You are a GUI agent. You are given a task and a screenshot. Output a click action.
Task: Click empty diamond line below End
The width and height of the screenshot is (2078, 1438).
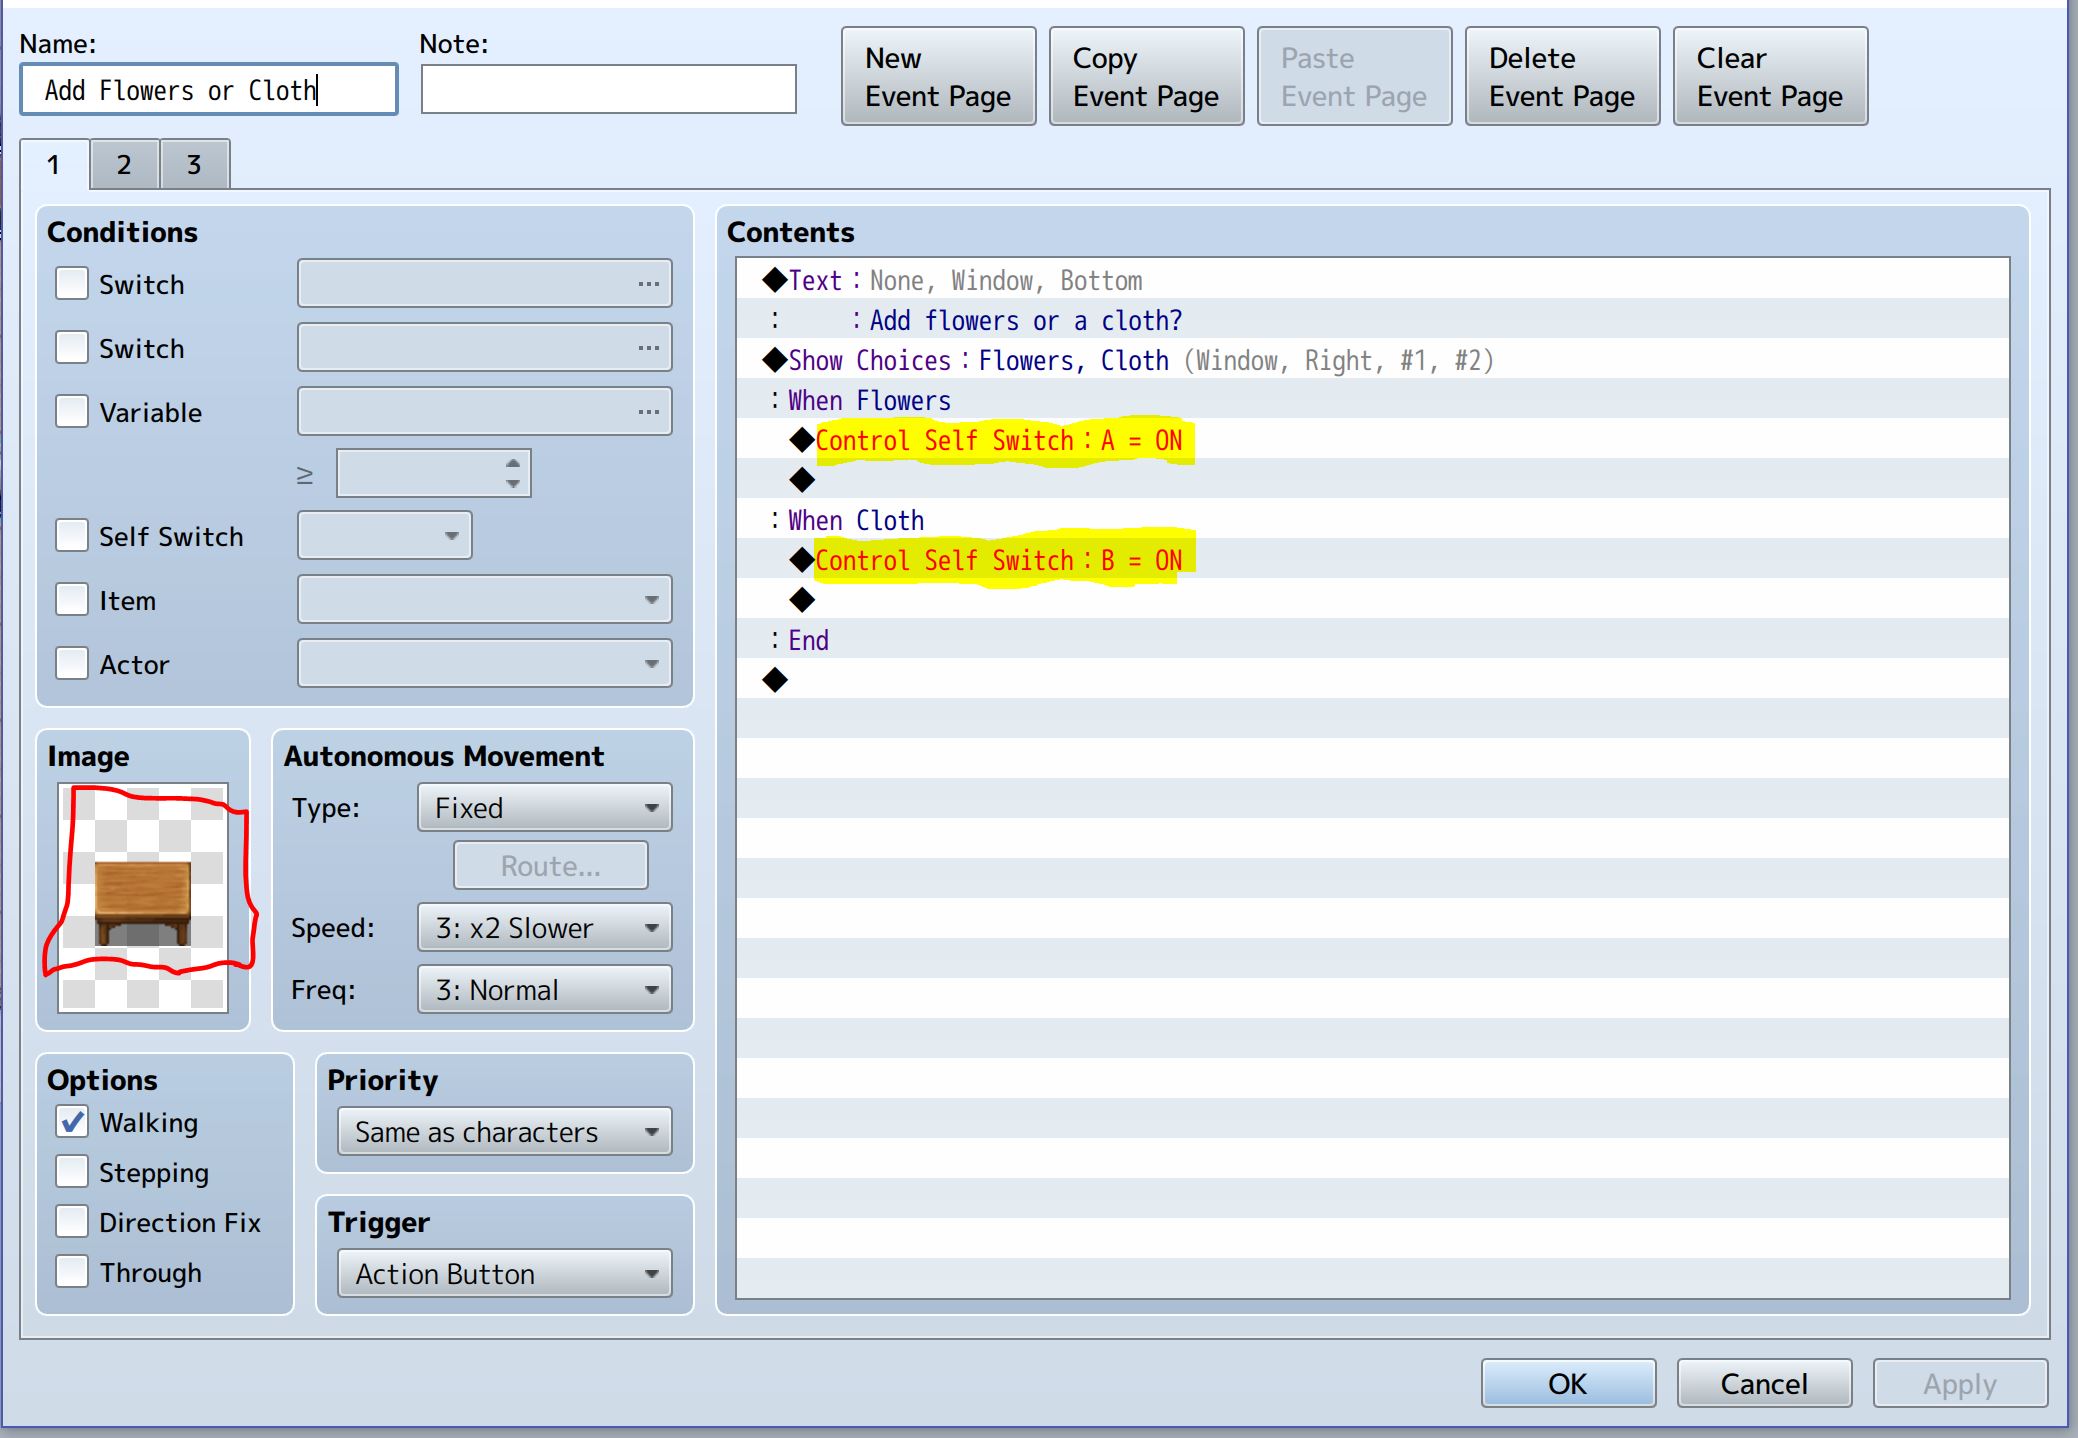click(776, 681)
